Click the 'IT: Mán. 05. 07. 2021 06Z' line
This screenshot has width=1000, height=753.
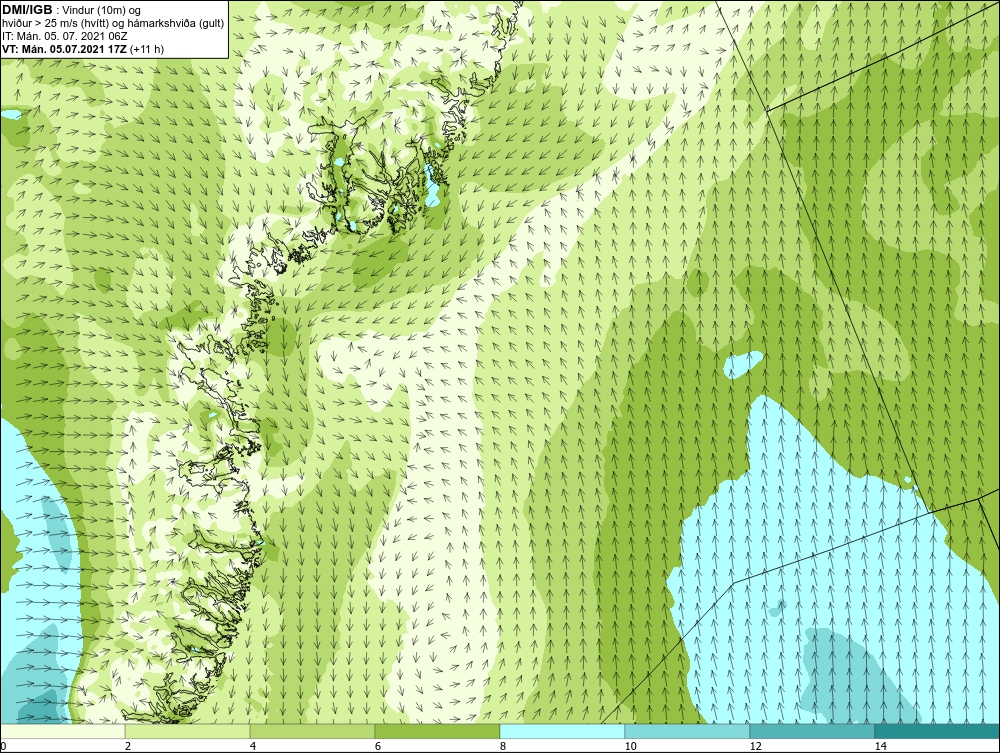64,36
